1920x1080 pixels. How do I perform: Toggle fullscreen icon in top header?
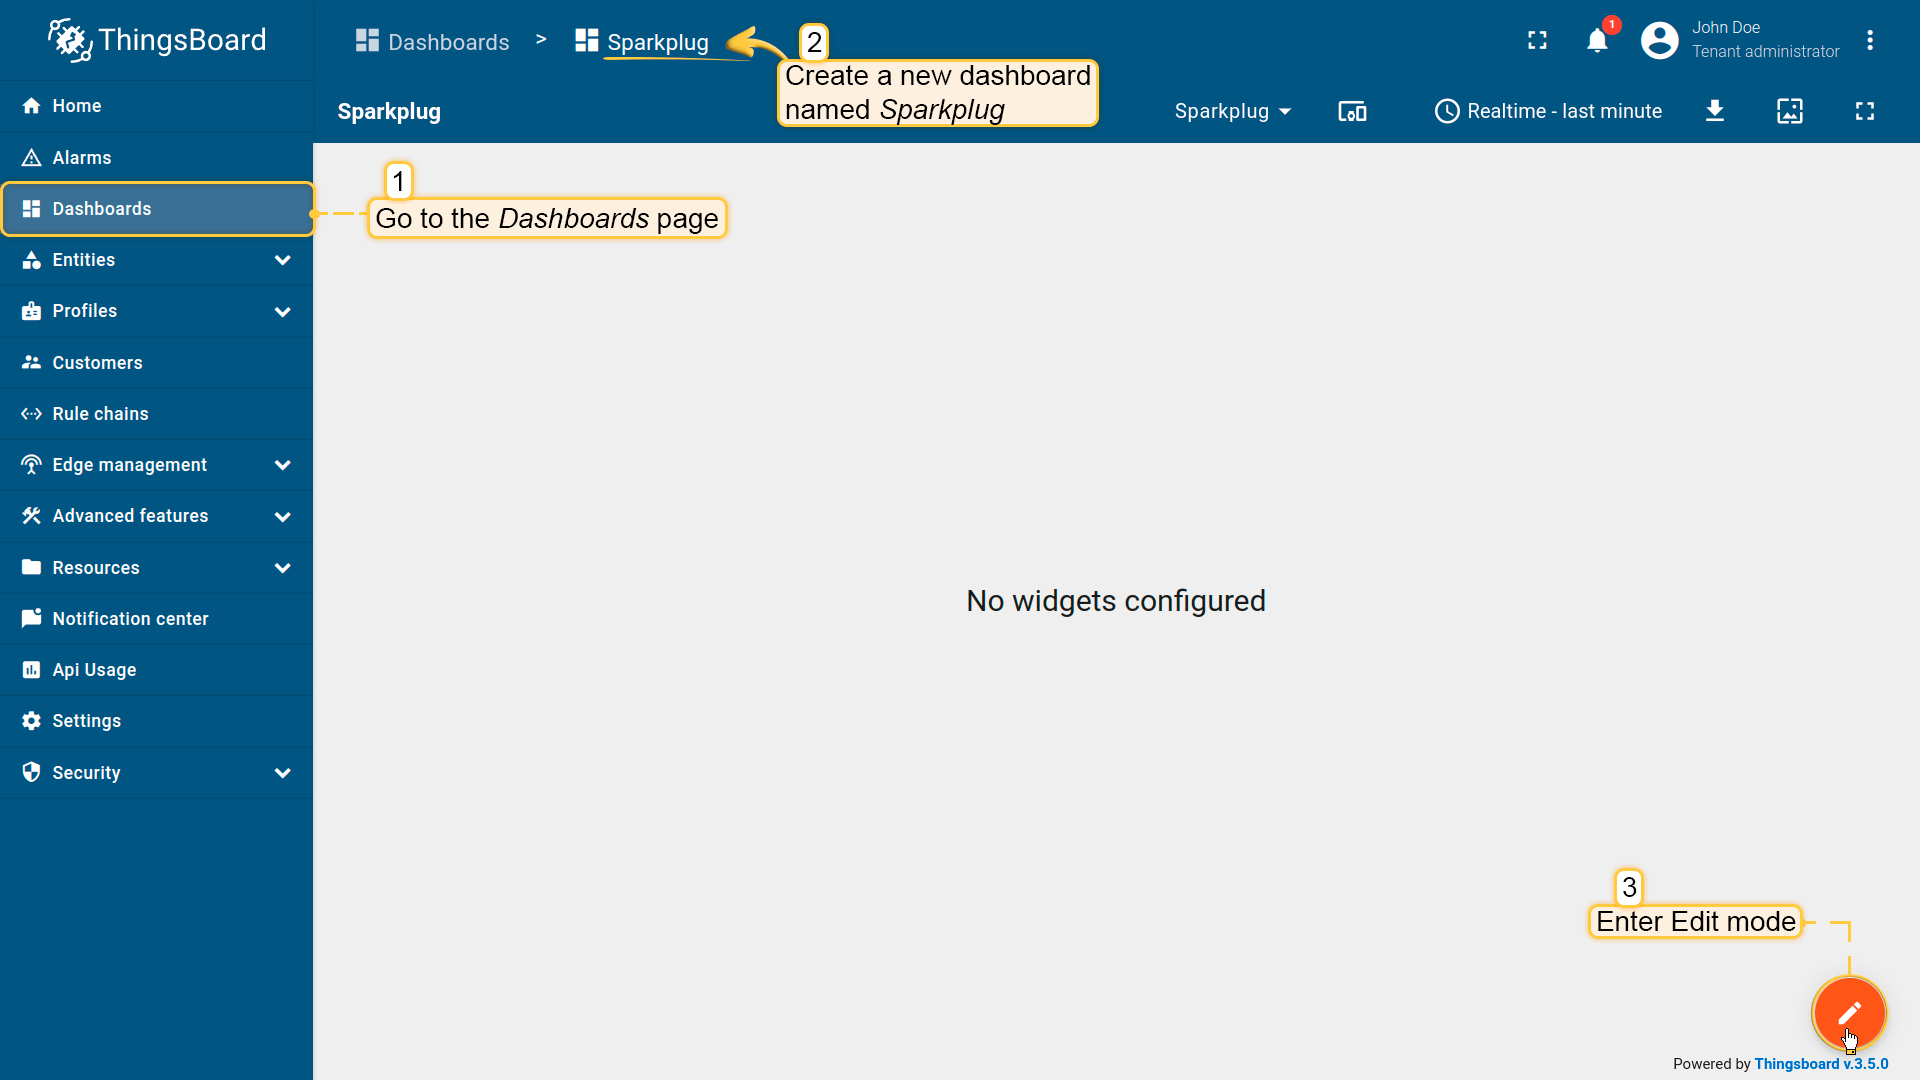tap(1537, 41)
